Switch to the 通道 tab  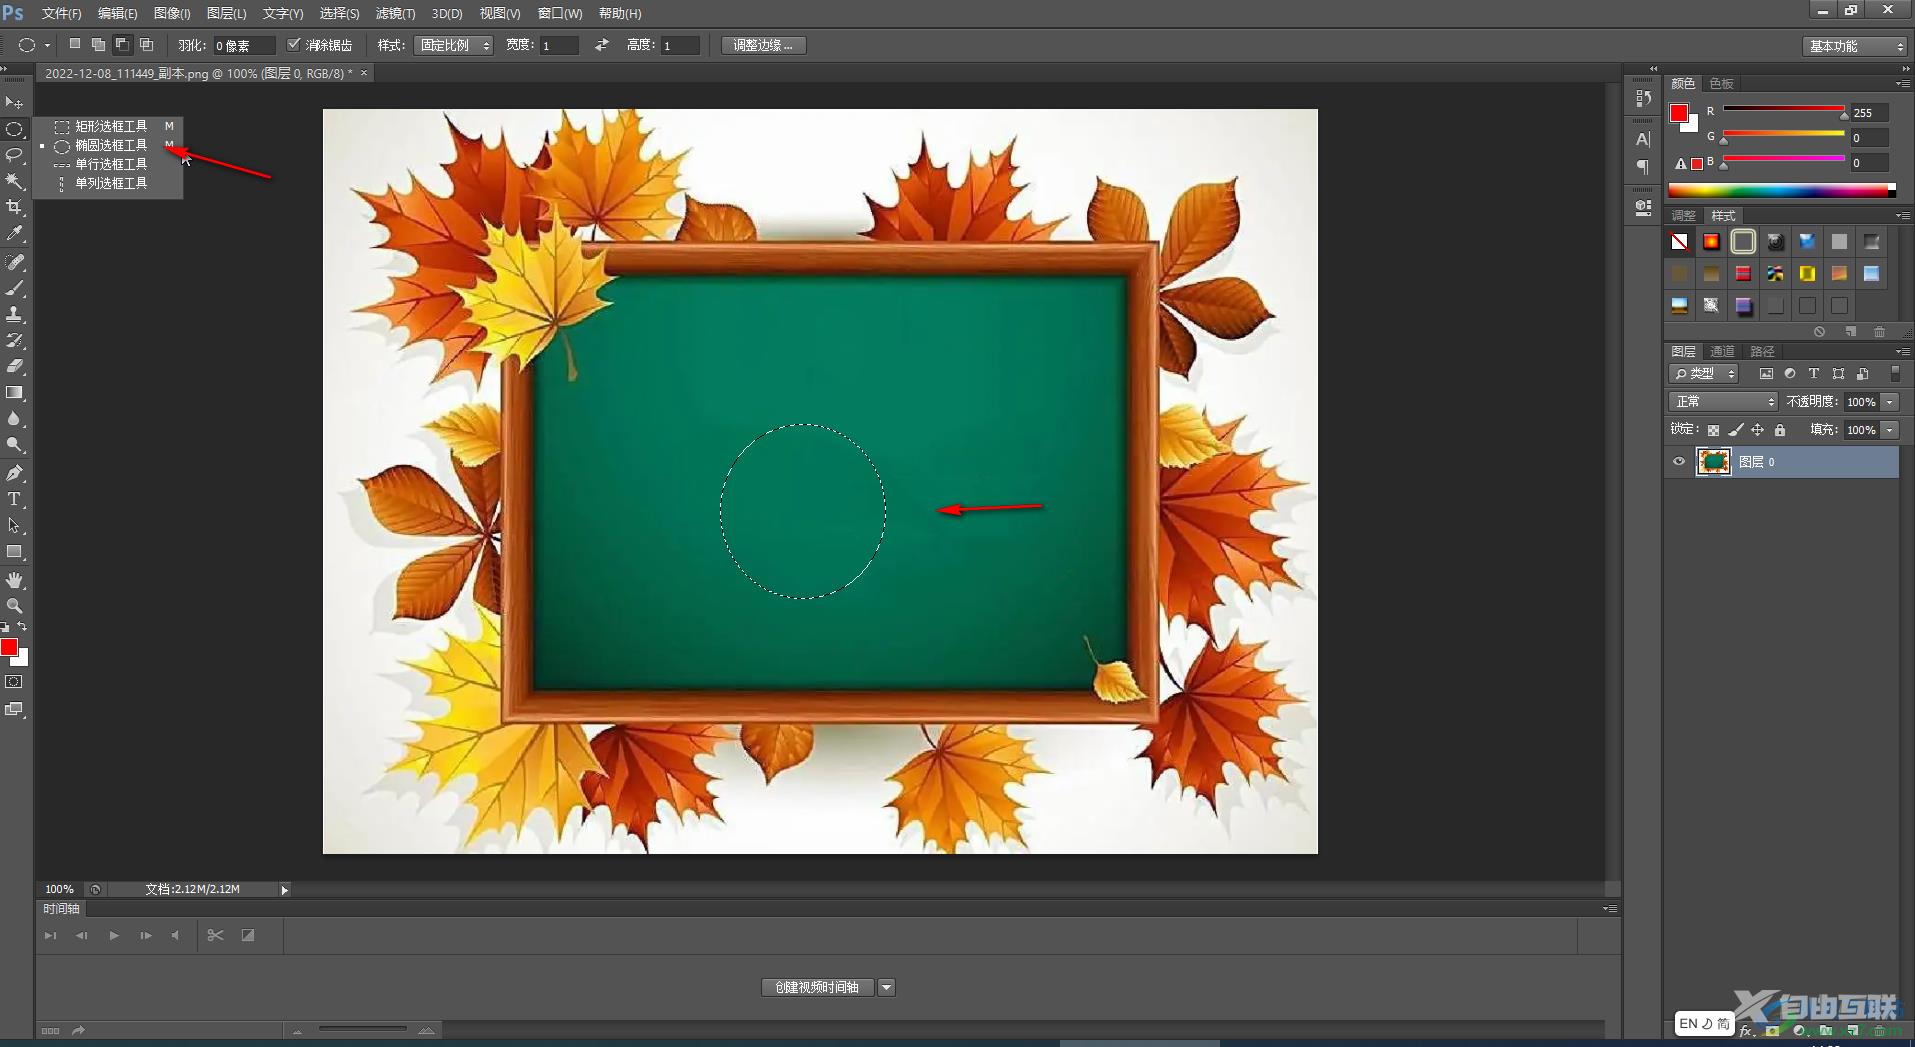point(1722,351)
